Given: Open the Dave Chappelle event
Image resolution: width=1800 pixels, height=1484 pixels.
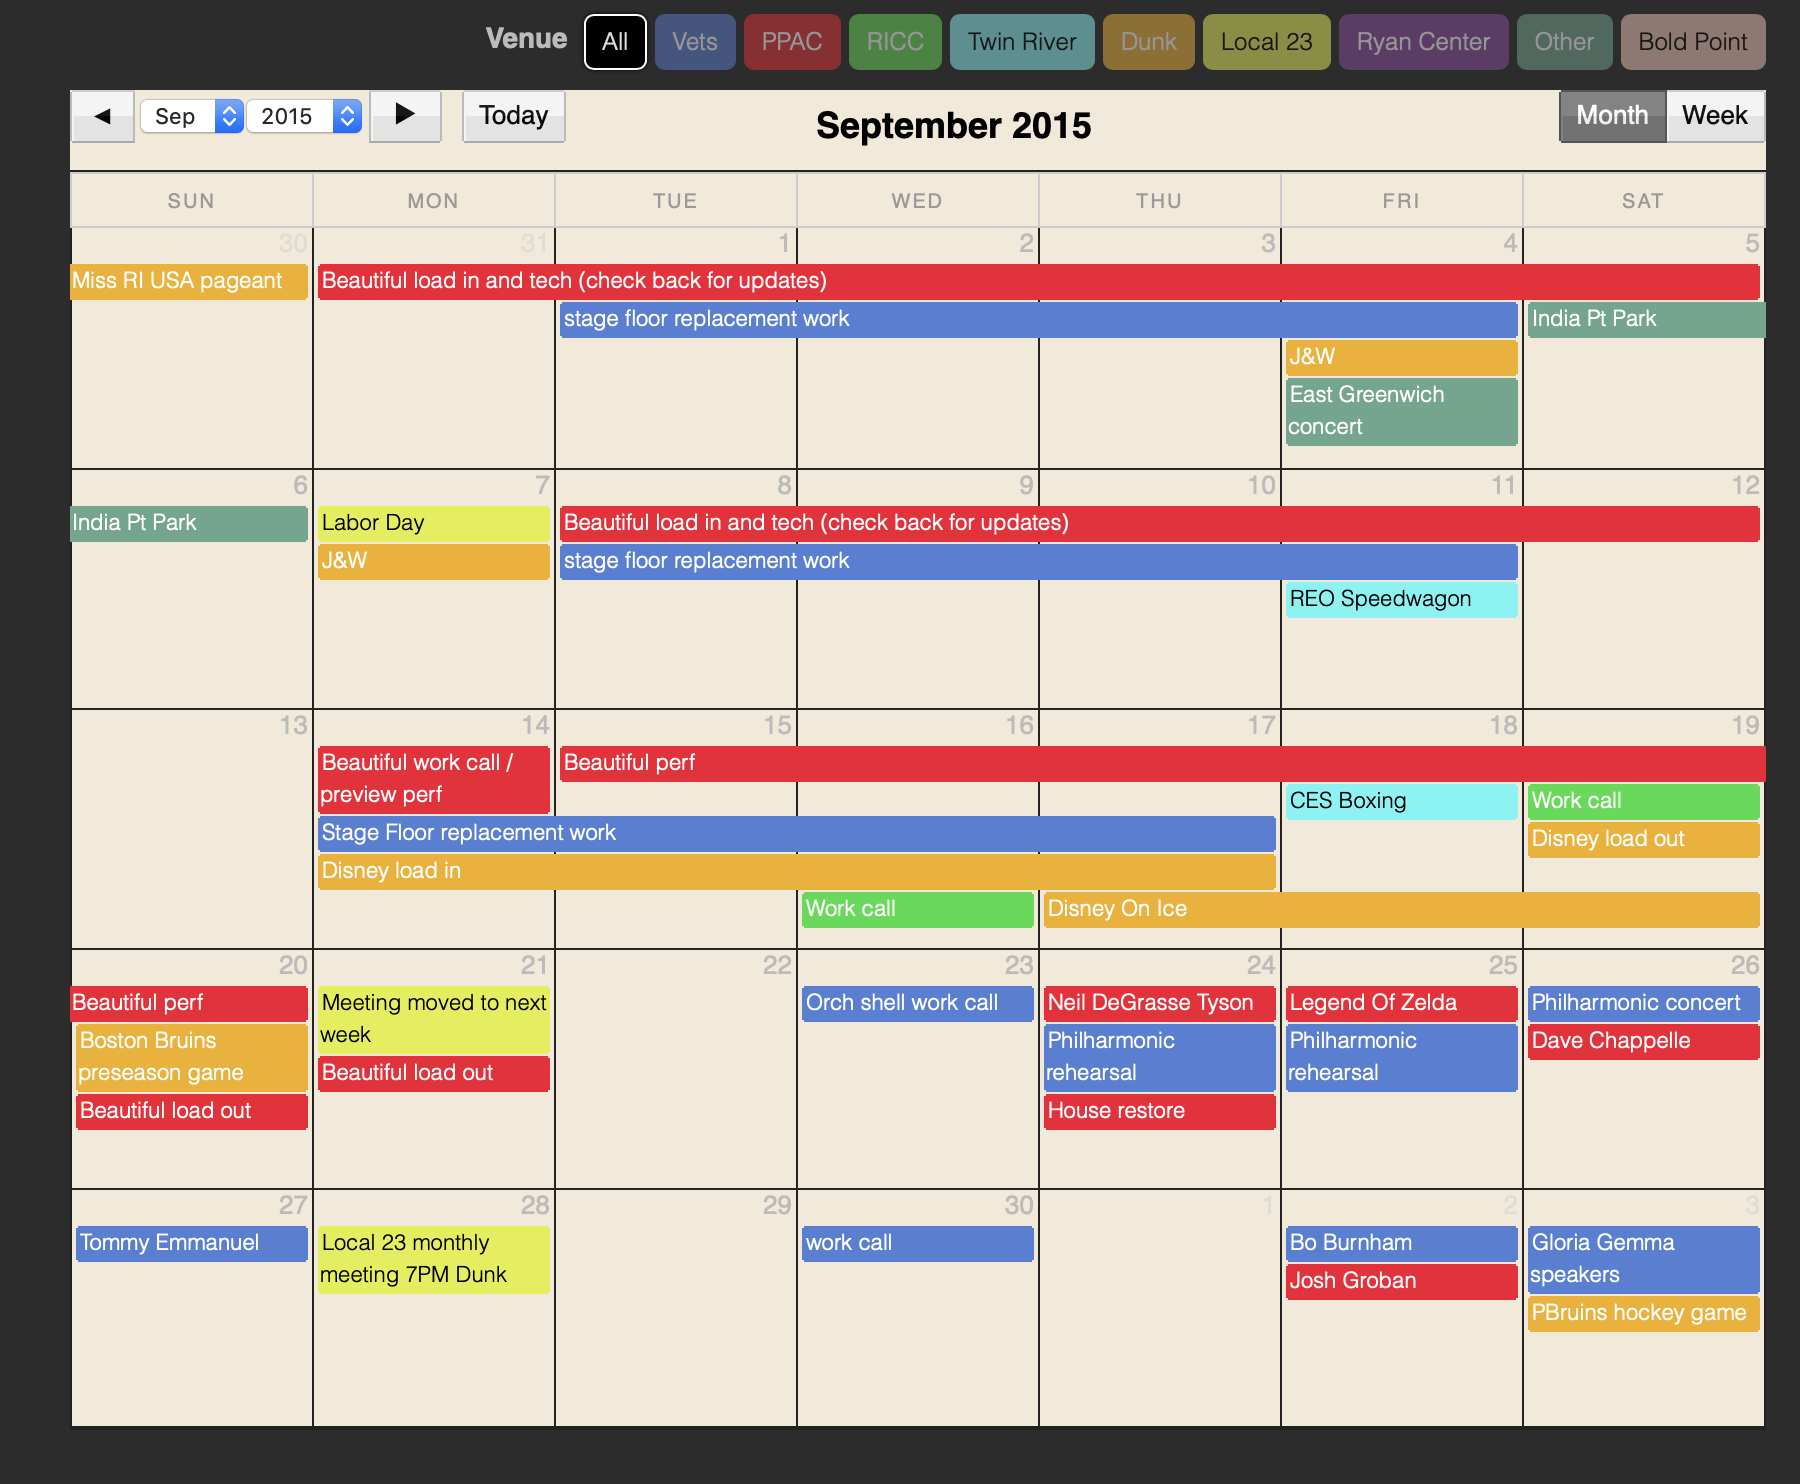Looking at the screenshot, I should tap(1642, 1041).
